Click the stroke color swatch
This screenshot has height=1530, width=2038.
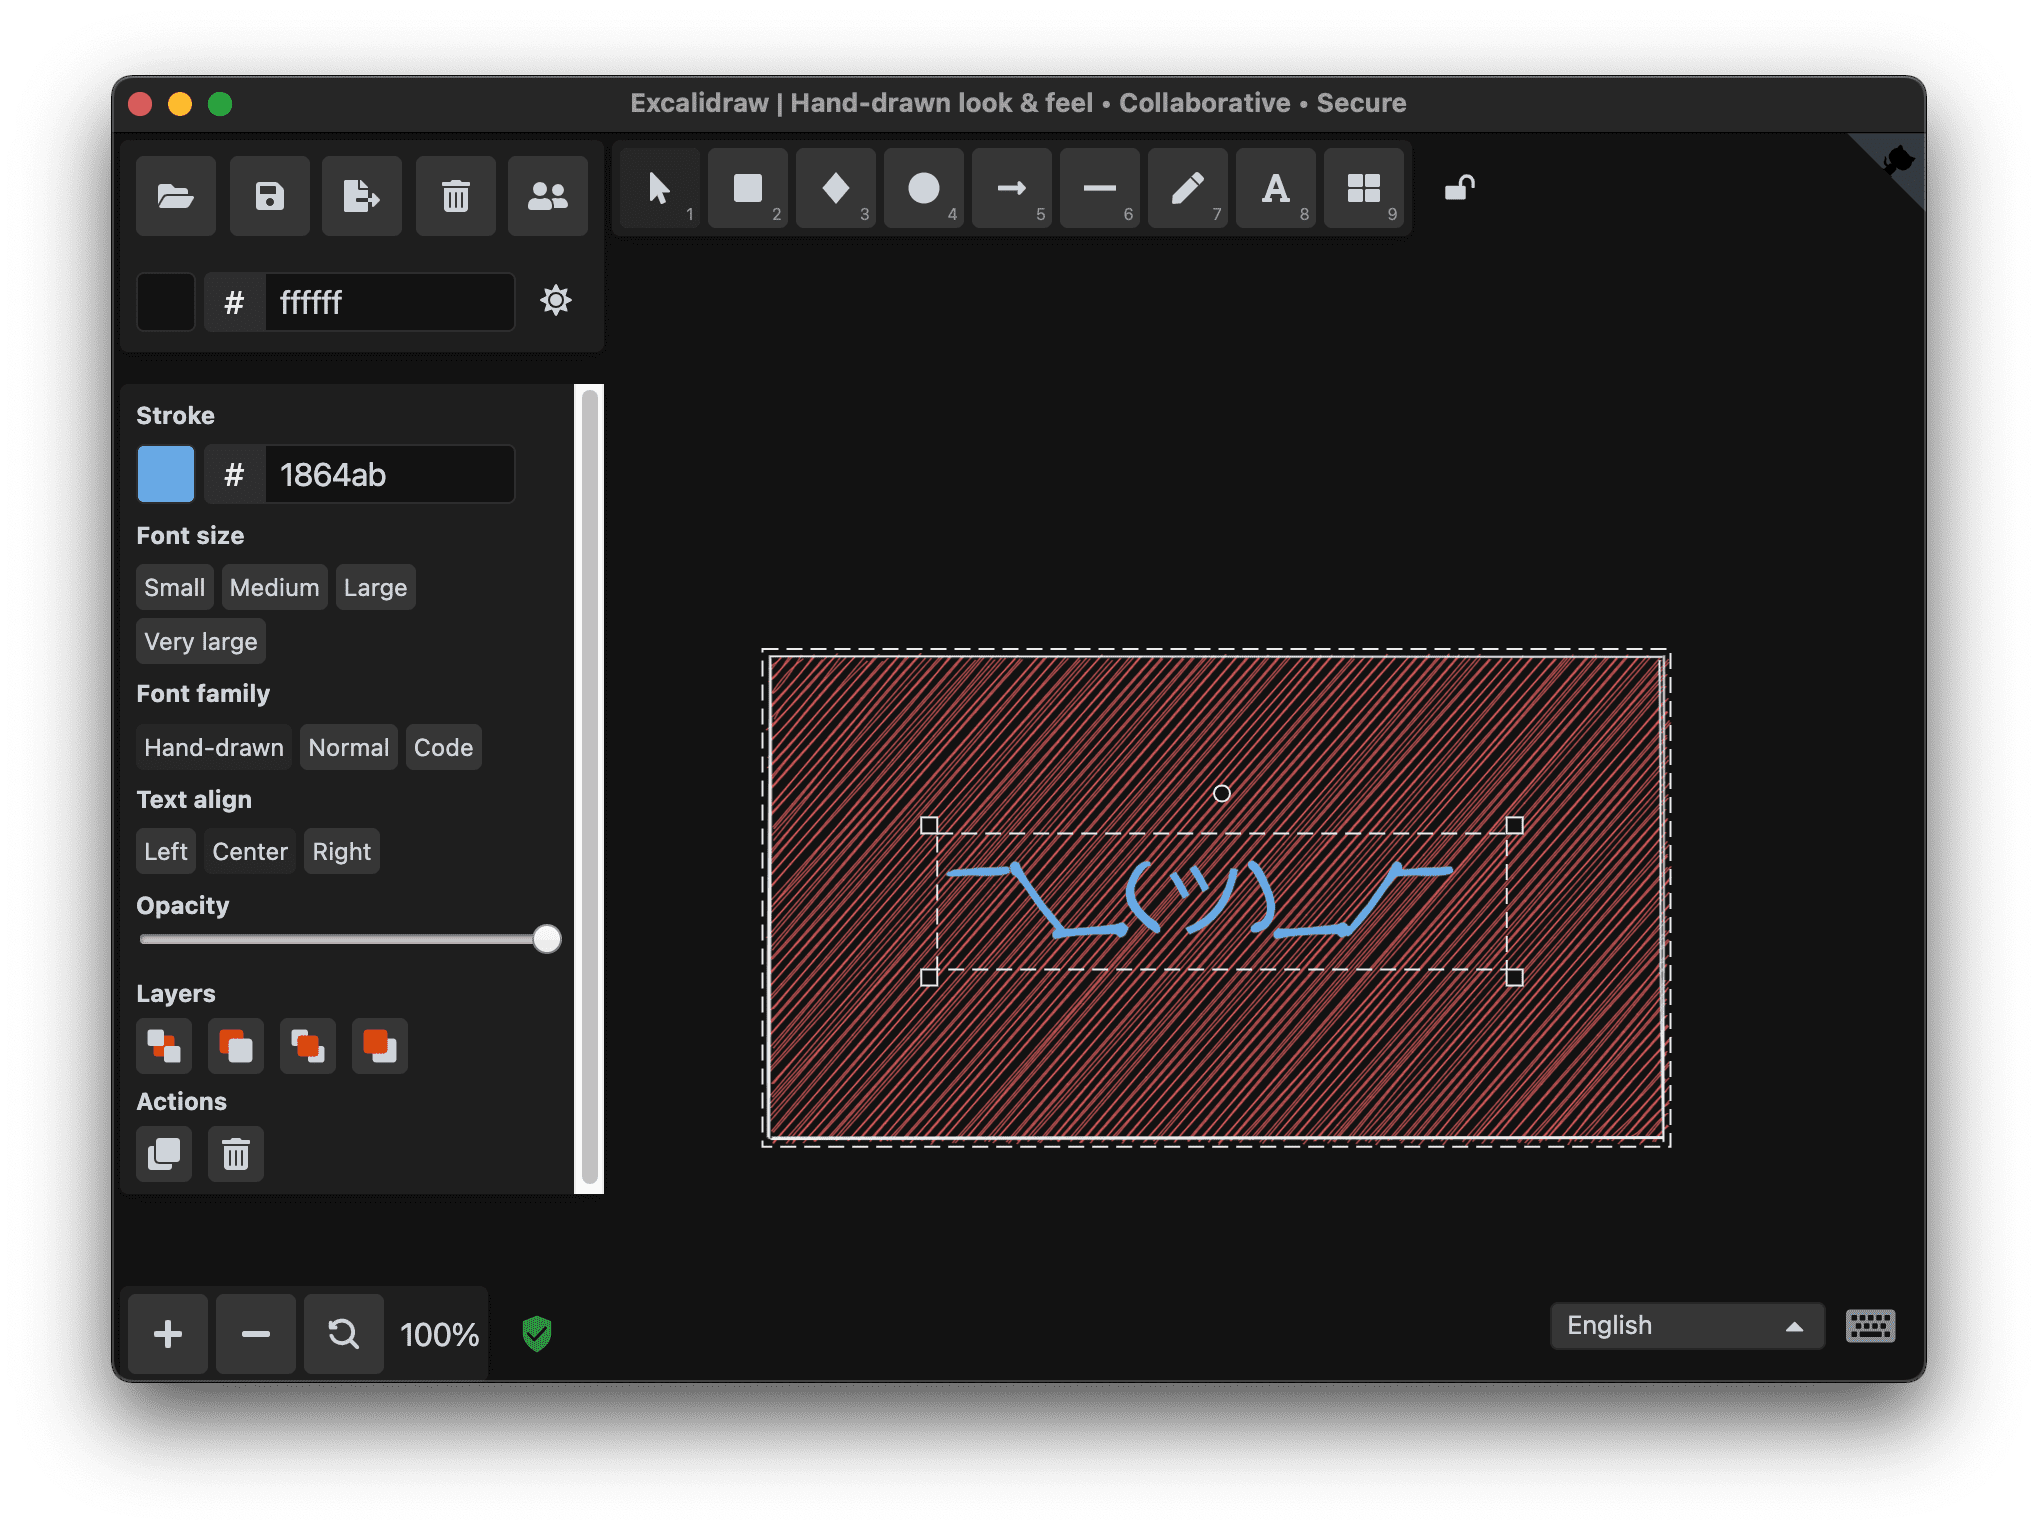(x=164, y=472)
